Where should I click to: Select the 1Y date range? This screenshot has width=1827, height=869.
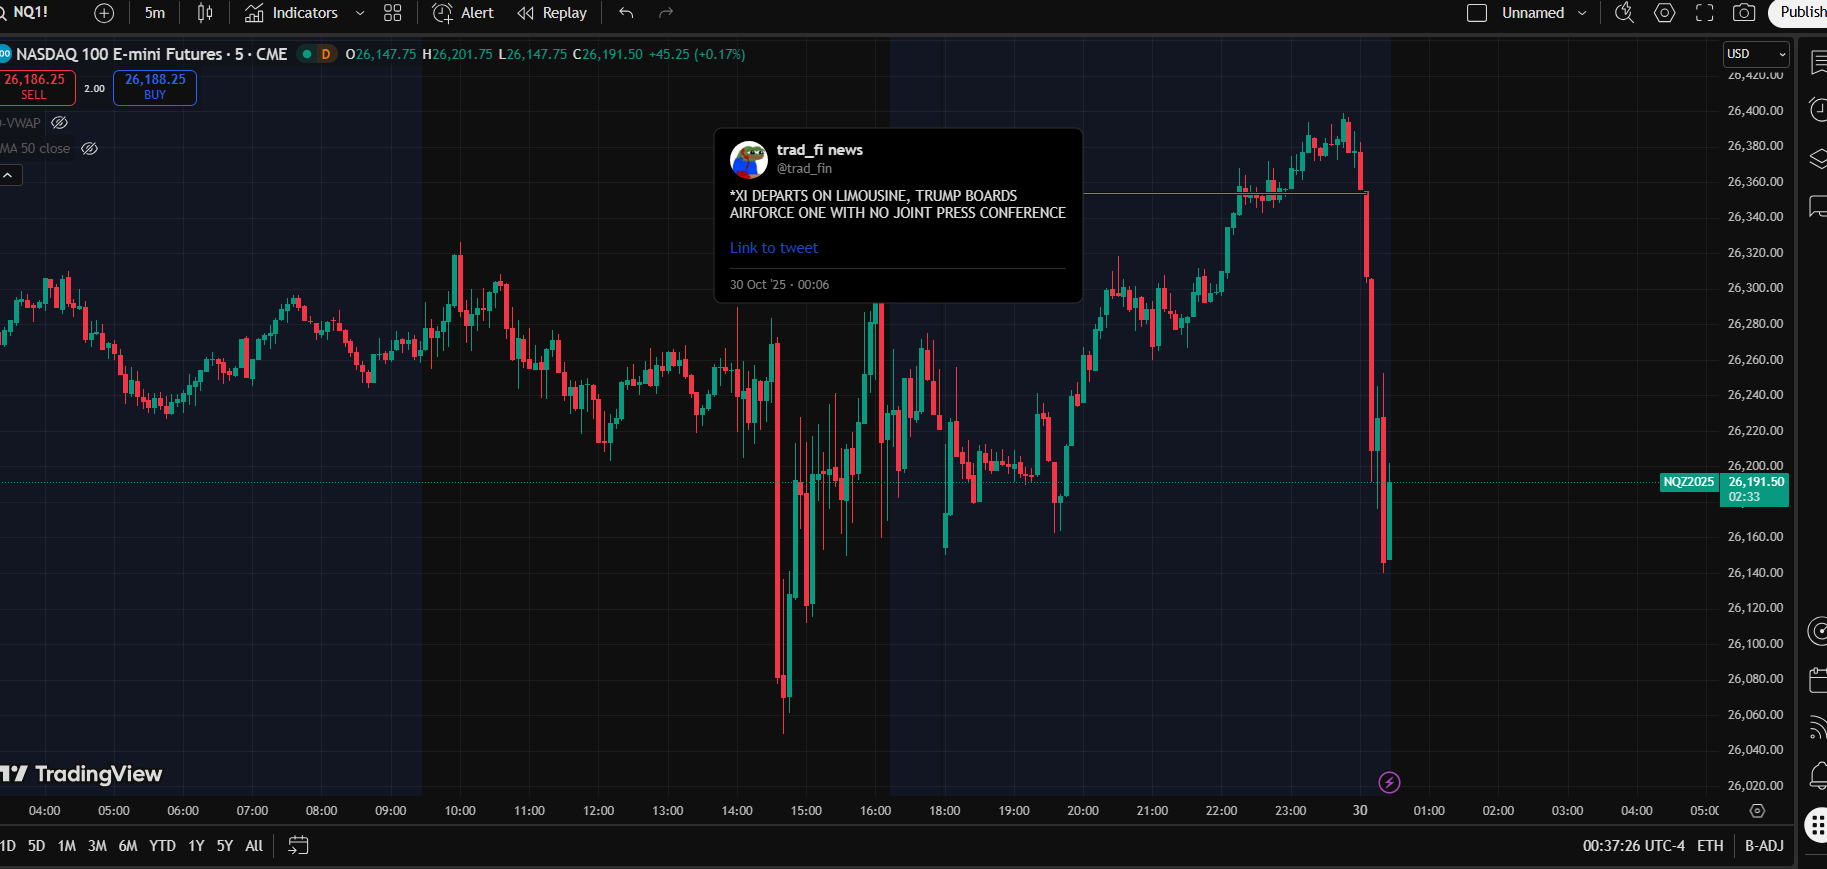196,846
